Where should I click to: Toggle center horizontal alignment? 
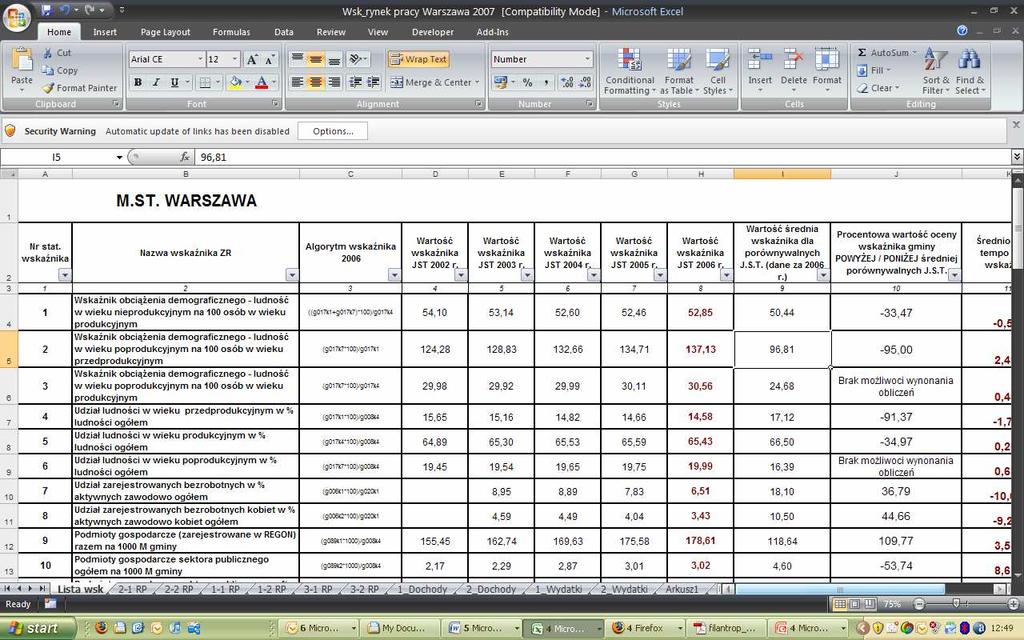[x=315, y=82]
